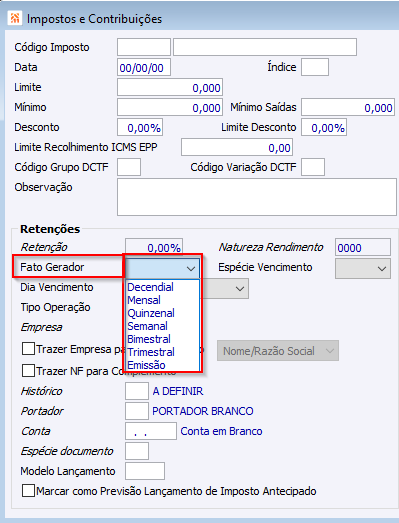Click the Retenção percentage field
Image resolution: width=399 pixels, height=523 pixels.
click(x=154, y=247)
